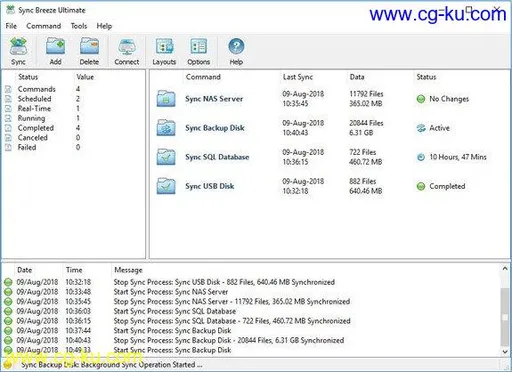The width and height of the screenshot is (512, 372).
Task: Click the icon beside Scheduled status row
Action: click(9, 99)
